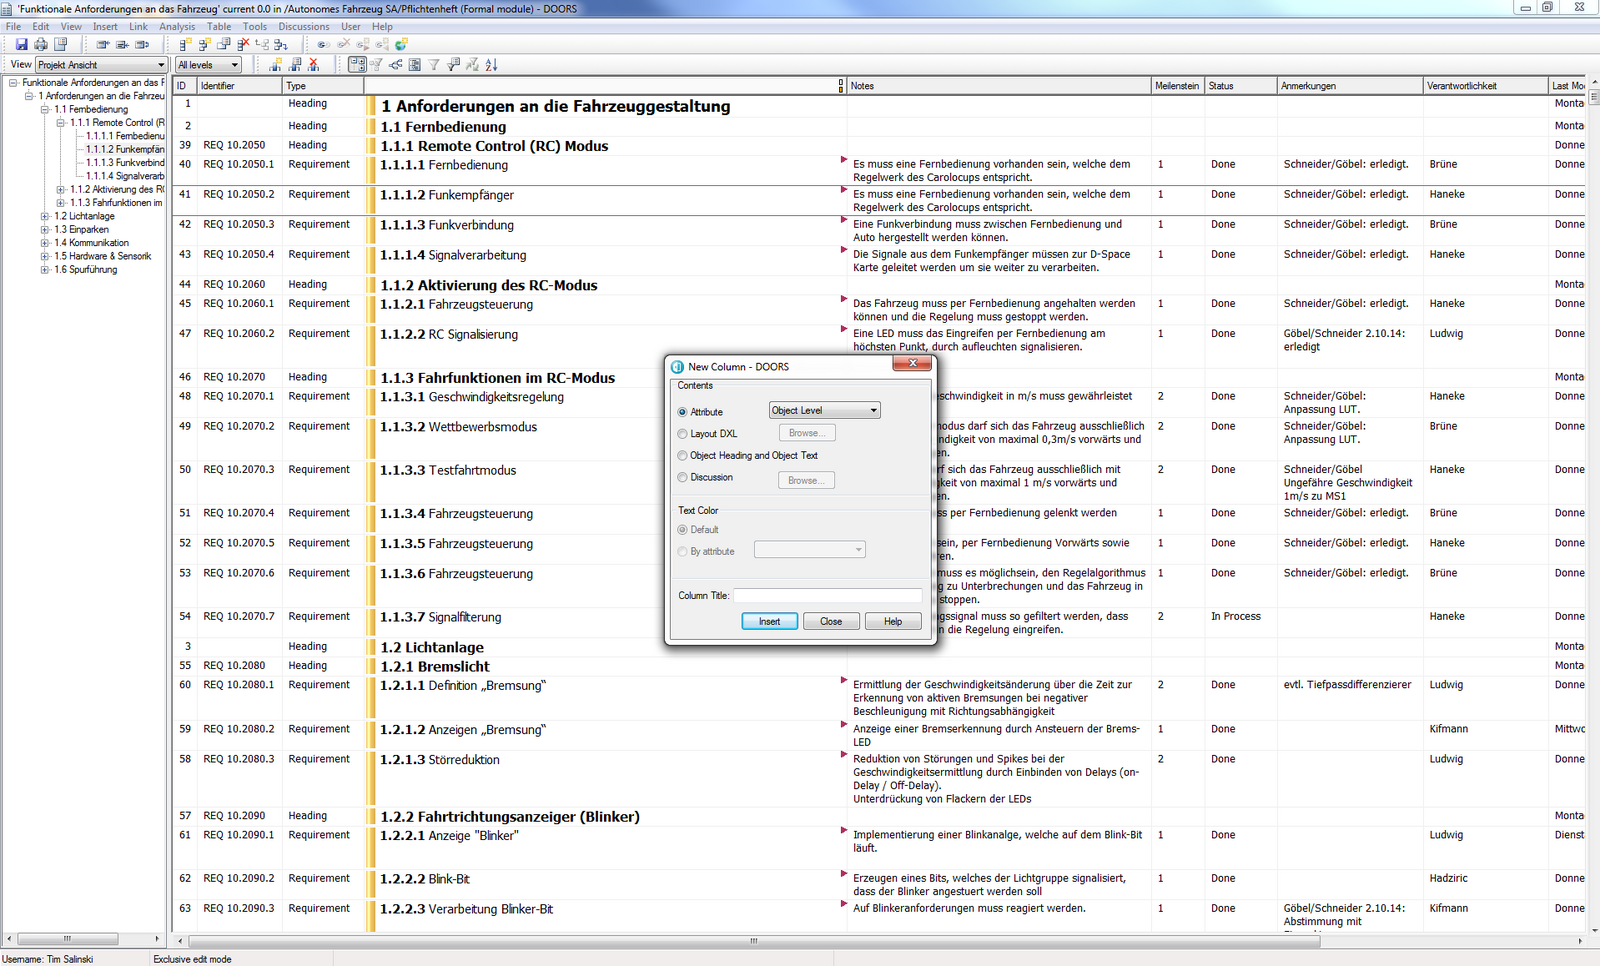Screen dimensions: 1600x966
Task: Click the Insert button in dialog
Action: pyautogui.click(x=769, y=622)
